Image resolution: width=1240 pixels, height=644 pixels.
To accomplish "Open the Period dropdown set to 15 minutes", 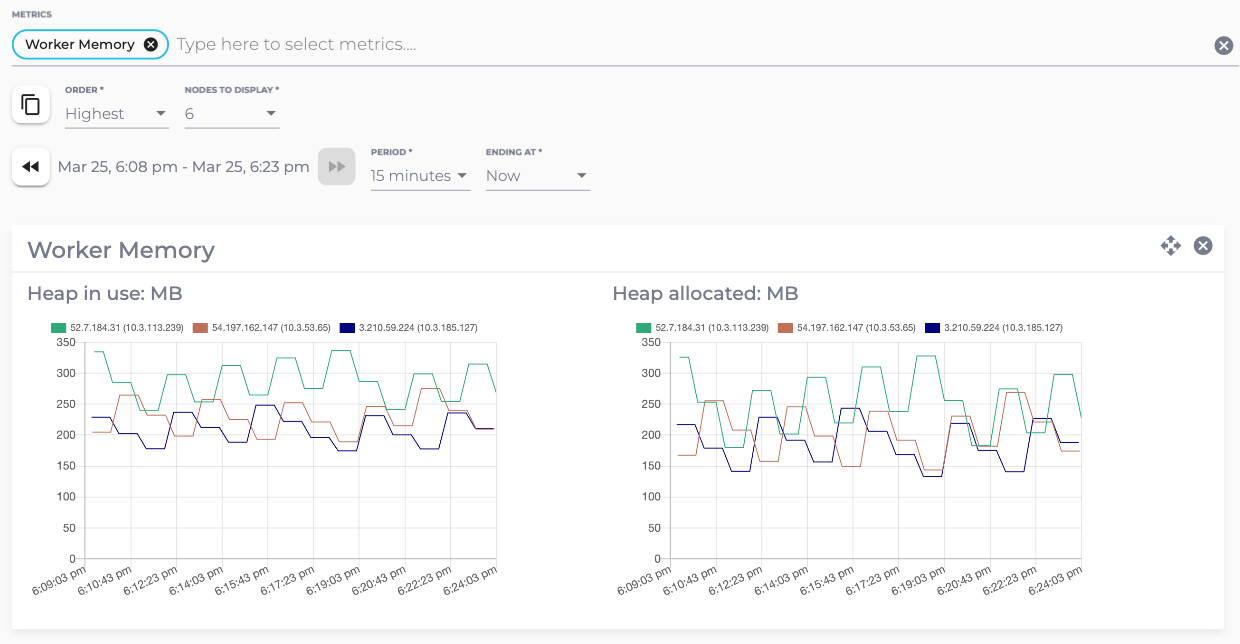I will pyautogui.click(x=419, y=176).
